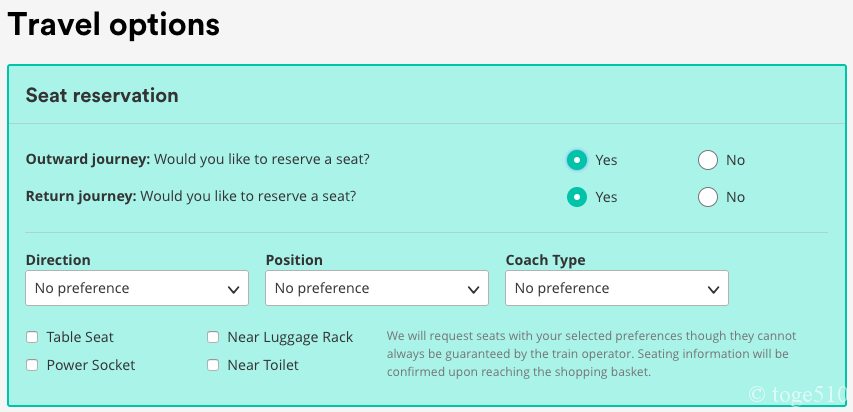Open the Direction preference dropdown
The image size is (853, 412).
click(x=136, y=288)
